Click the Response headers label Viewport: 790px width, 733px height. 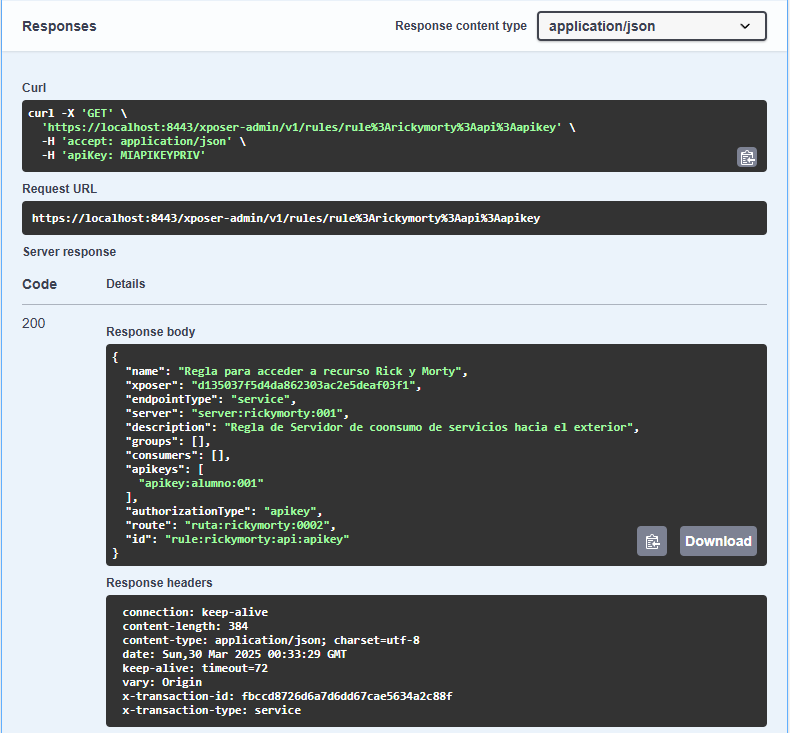pyautogui.click(x=159, y=582)
